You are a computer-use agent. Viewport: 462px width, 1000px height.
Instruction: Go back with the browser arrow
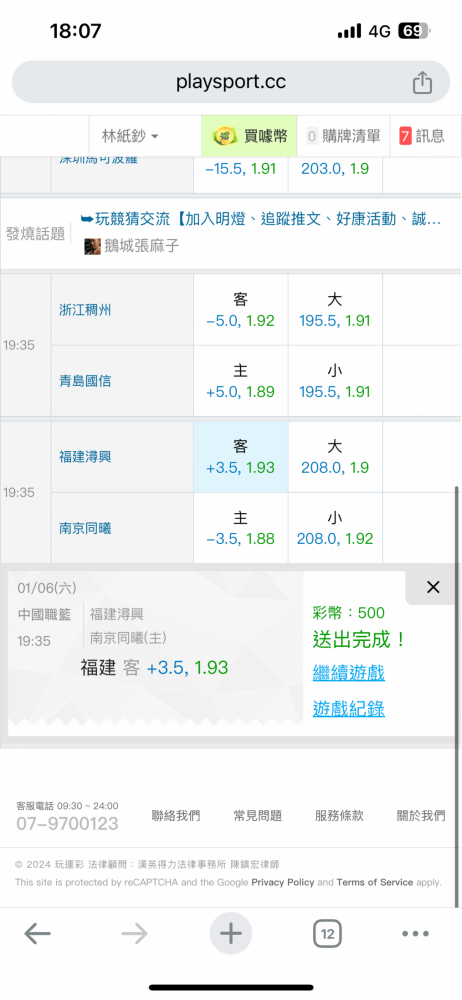38,934
